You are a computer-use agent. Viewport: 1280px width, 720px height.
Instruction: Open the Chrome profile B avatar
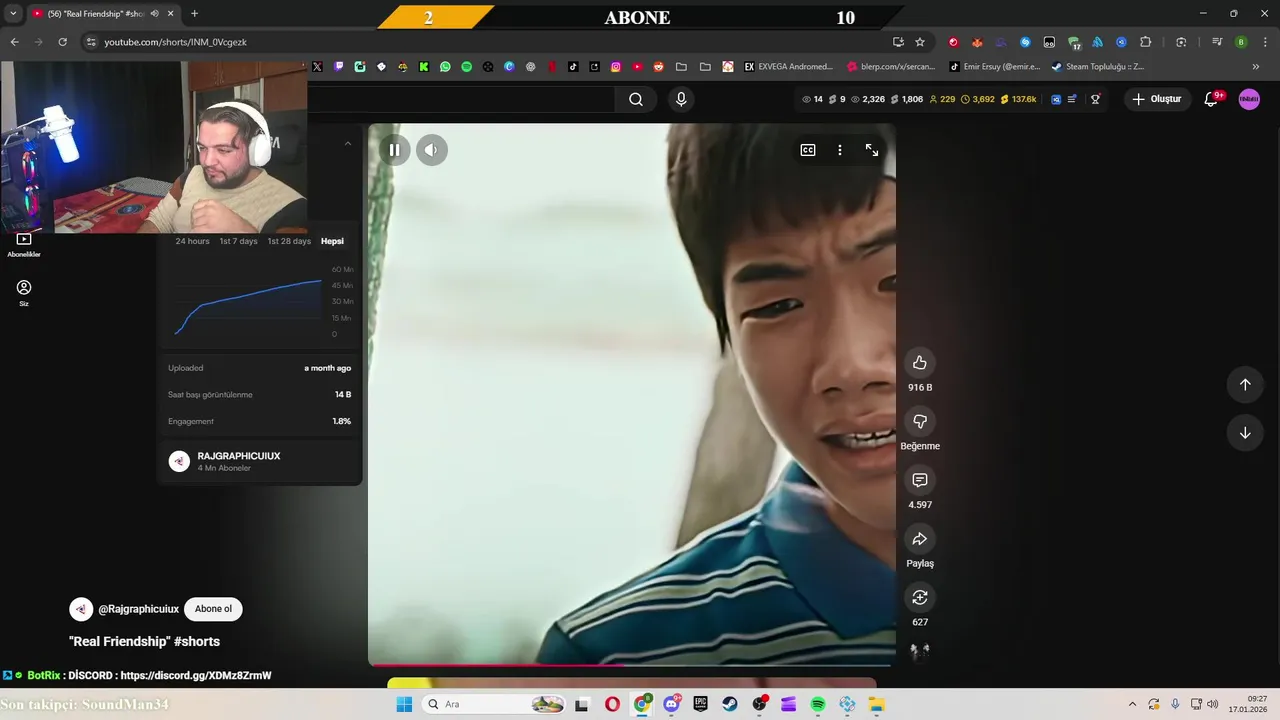point(1241,42)
